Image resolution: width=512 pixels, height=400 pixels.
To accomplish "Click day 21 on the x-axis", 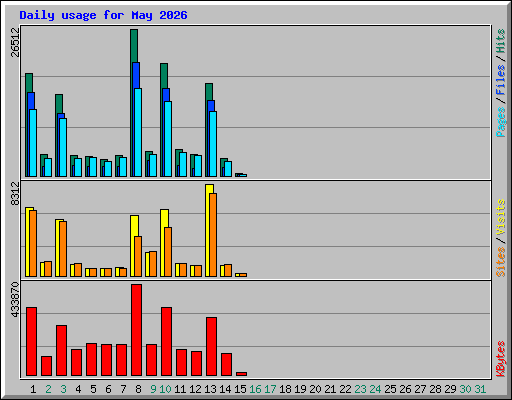I will tap(330, 389).
